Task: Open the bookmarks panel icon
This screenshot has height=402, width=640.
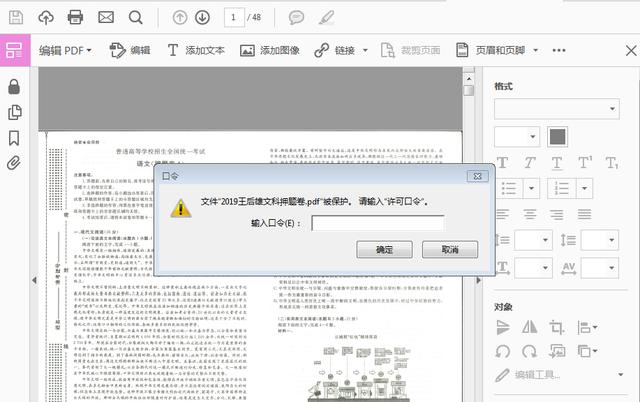Action: 14,138
